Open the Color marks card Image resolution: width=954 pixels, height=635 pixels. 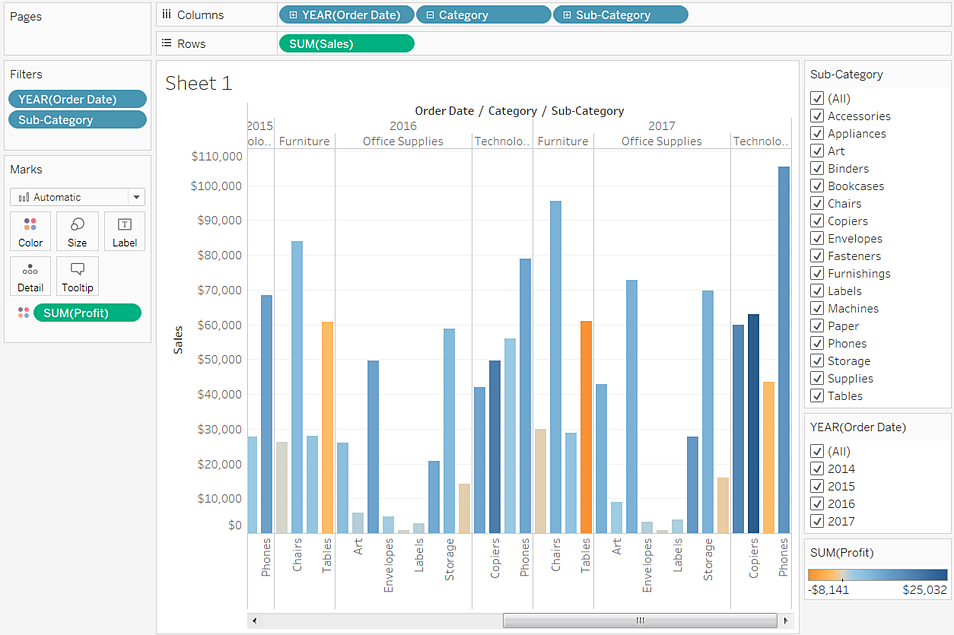tap(30, 231)
